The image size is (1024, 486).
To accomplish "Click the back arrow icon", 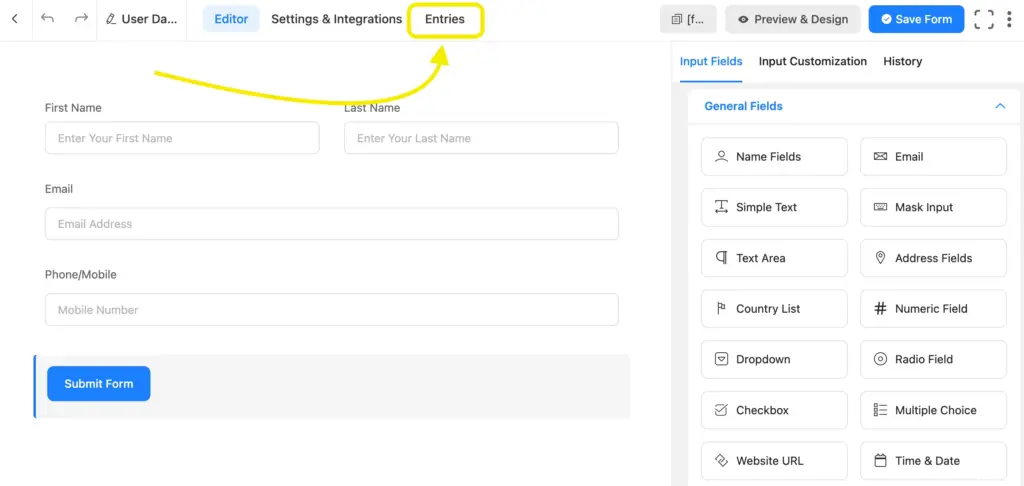I will [15, 19].
